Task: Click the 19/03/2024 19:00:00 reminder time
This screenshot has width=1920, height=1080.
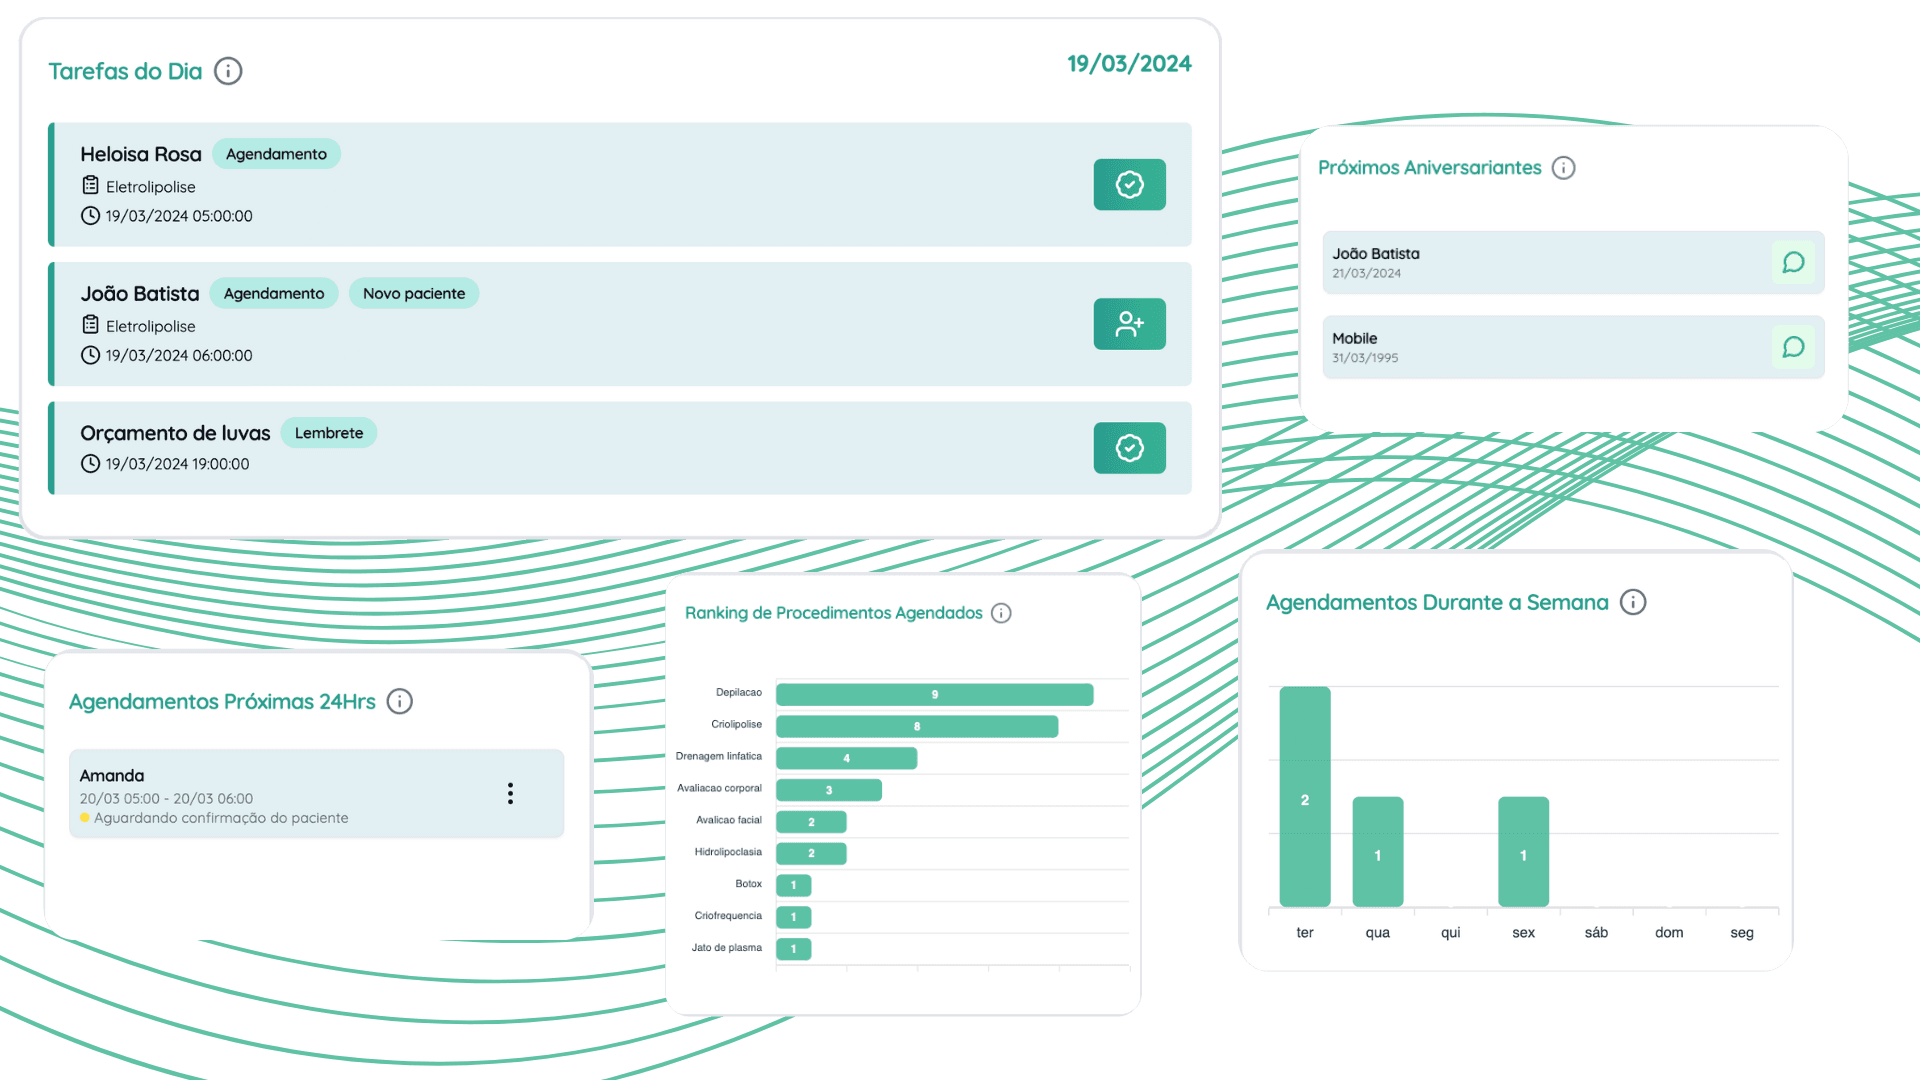Action: click(x=177, y=464)
